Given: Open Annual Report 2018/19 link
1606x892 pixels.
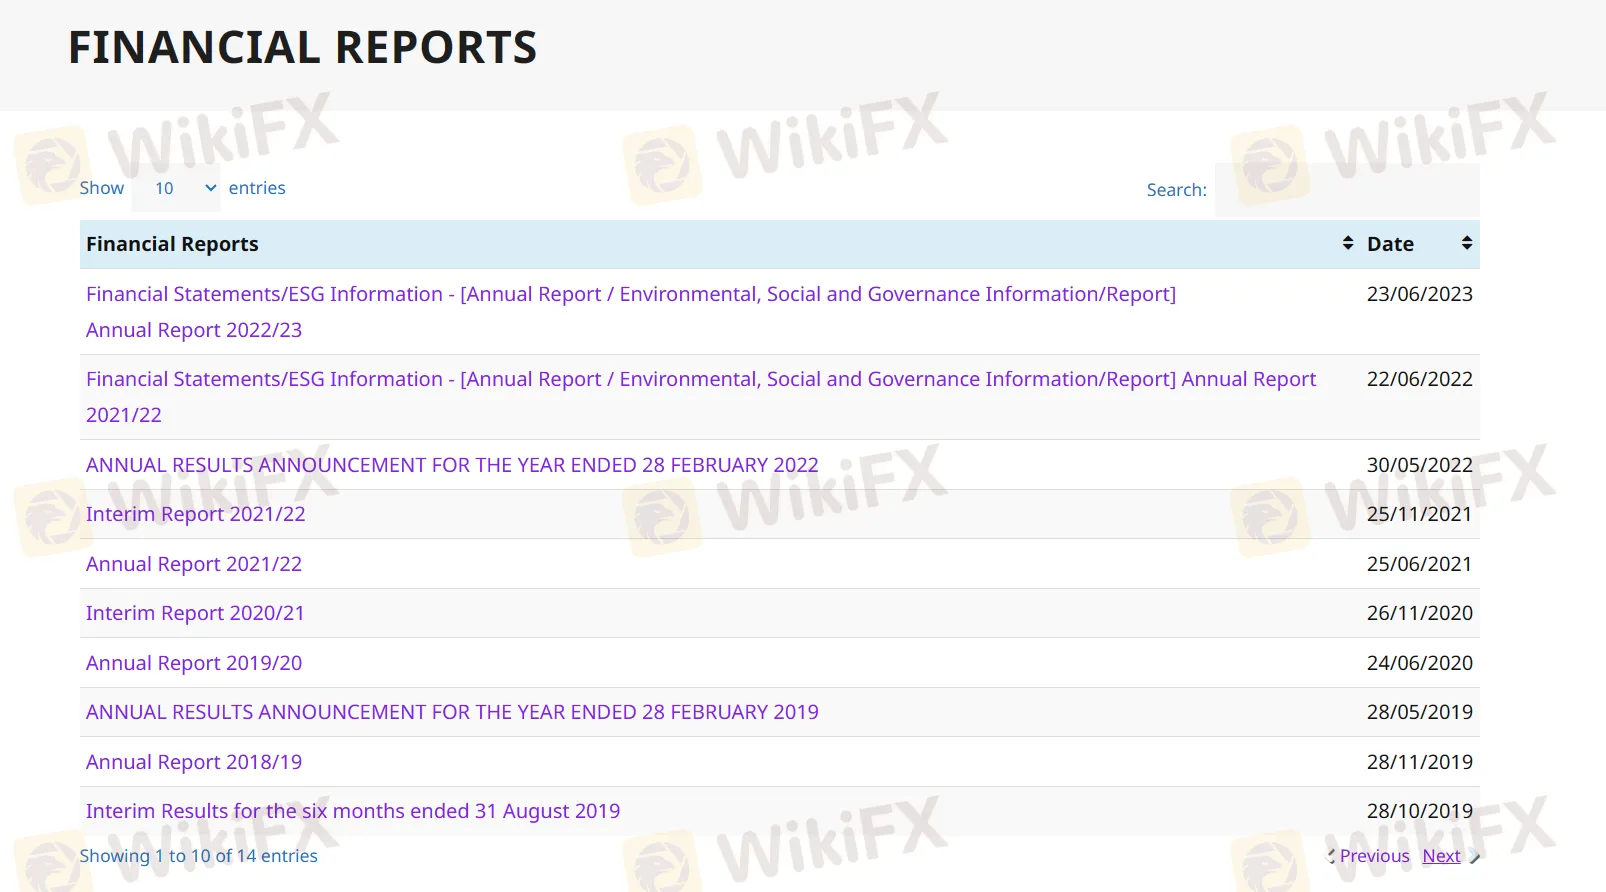Looking at the screenshot, I should tap(194, 762).
